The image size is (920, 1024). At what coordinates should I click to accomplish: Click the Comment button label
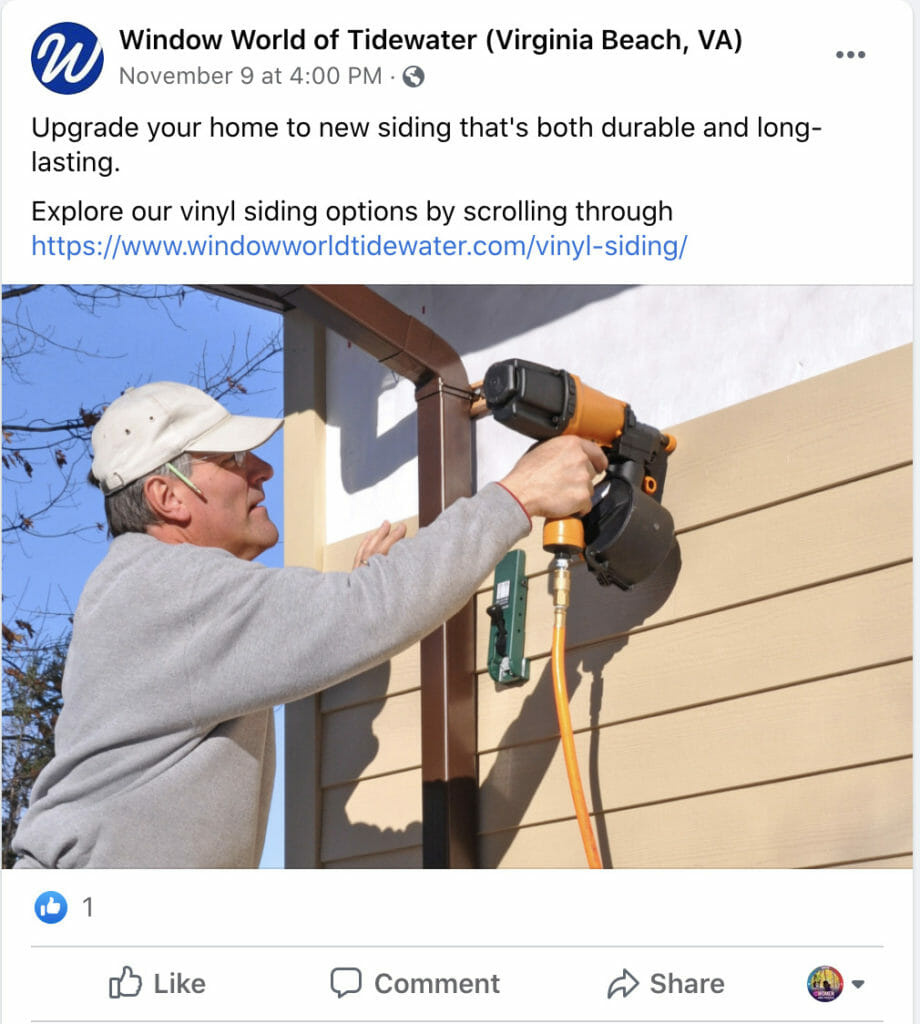[x=437, y=984]
